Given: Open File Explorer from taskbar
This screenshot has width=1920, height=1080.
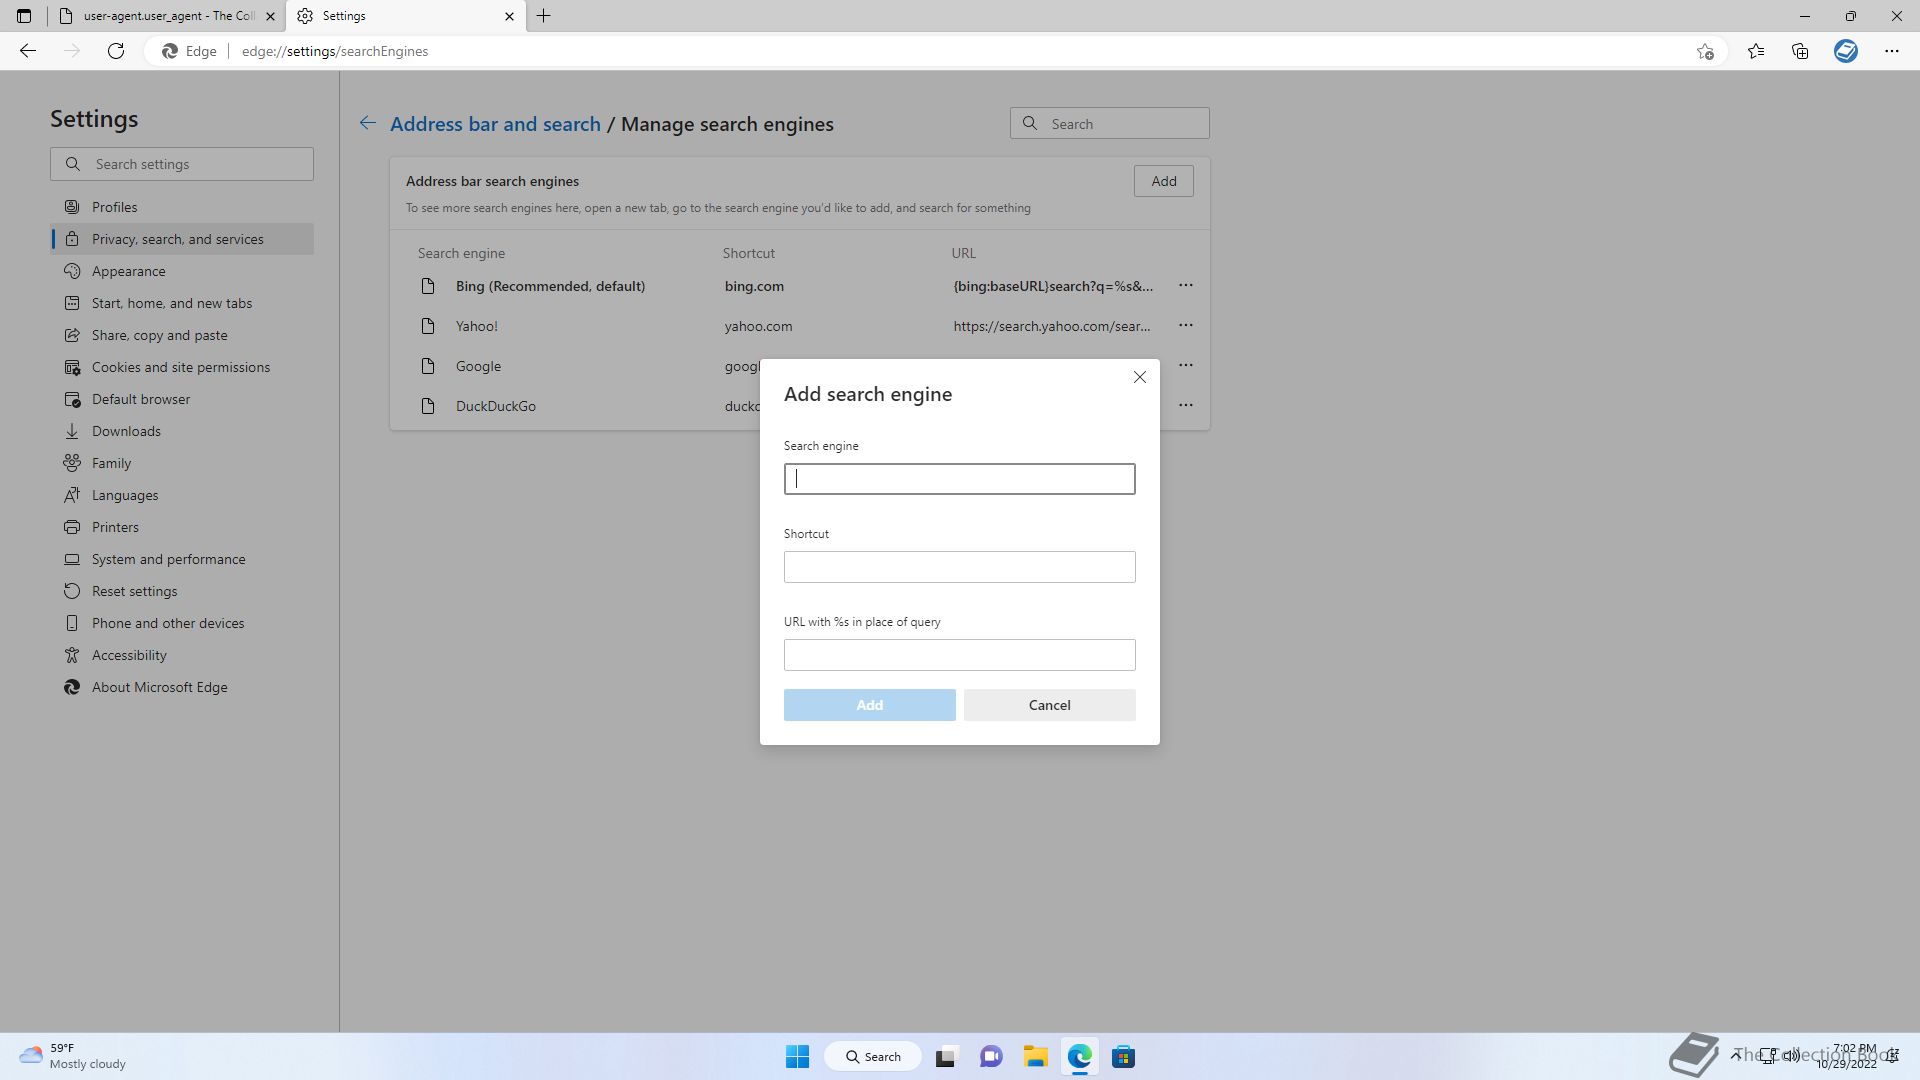Looking at the screenshot, I should tap(1035, 1057).
